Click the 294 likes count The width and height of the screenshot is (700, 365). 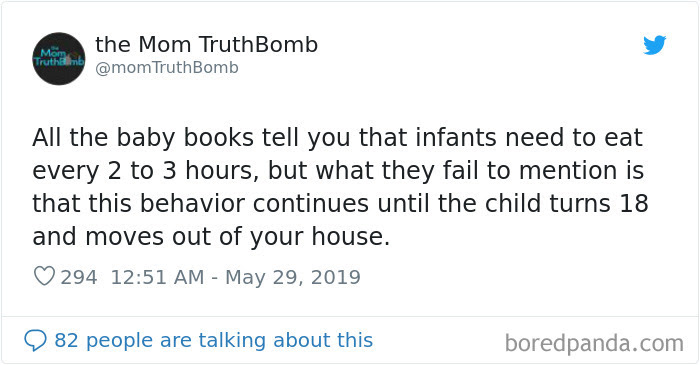tap(79, 278)
